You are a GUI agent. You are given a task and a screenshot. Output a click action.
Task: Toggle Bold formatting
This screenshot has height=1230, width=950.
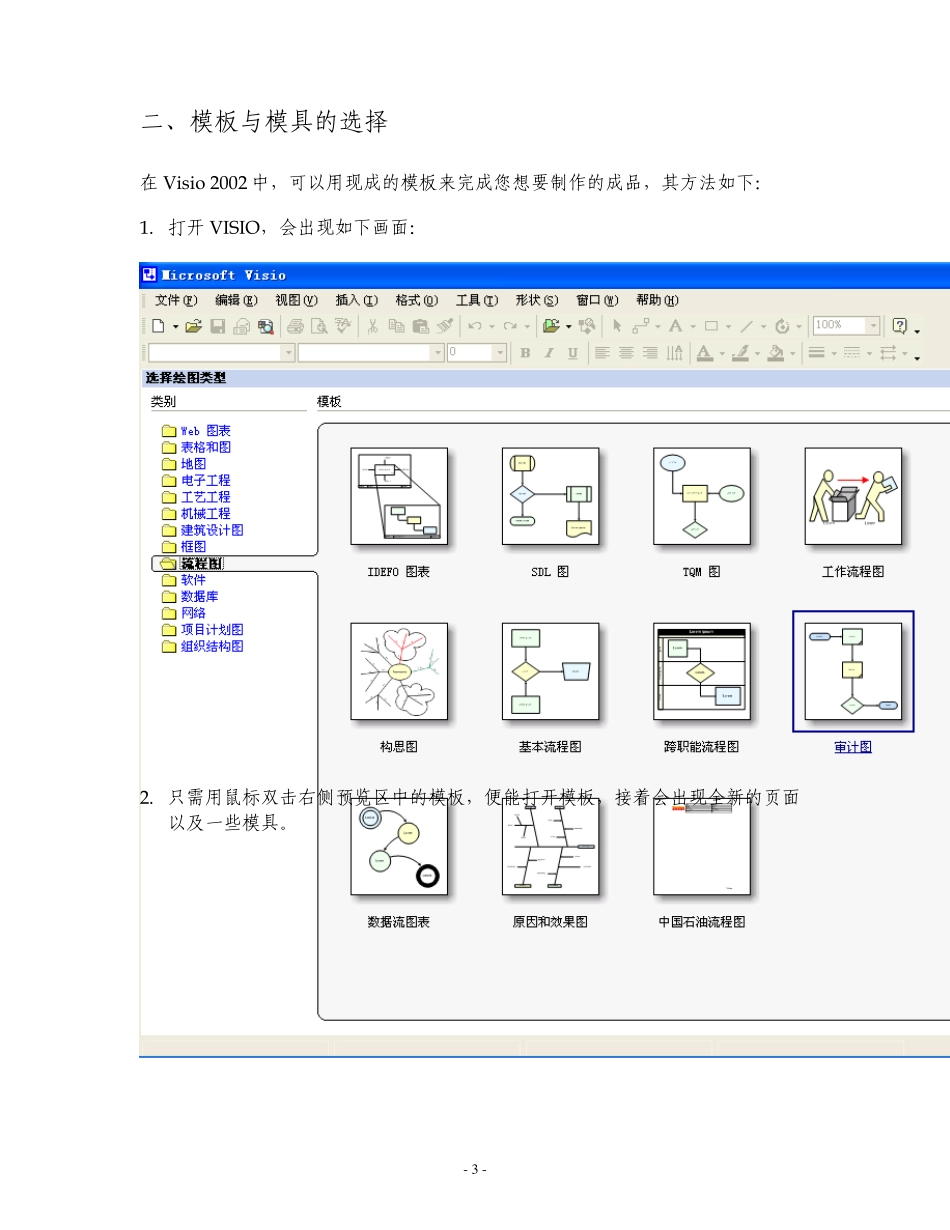point(525,353)
